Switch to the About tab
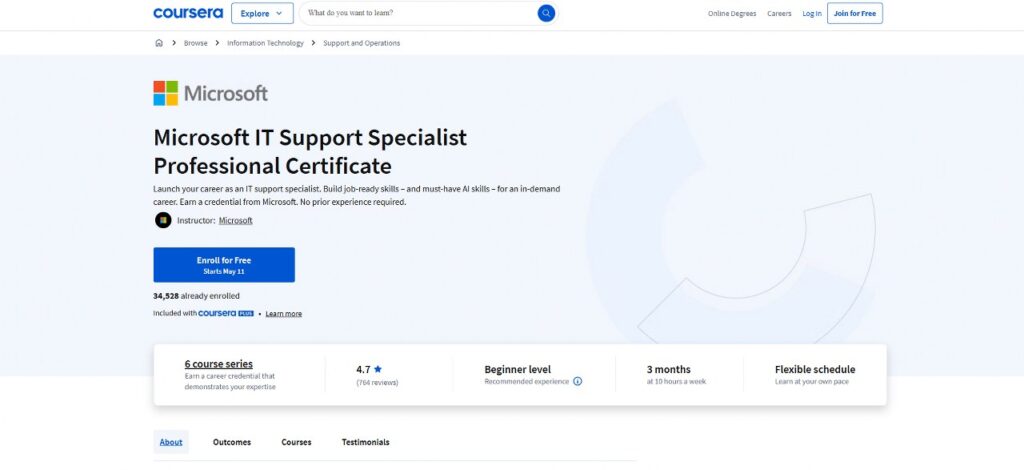 point(171,442)
